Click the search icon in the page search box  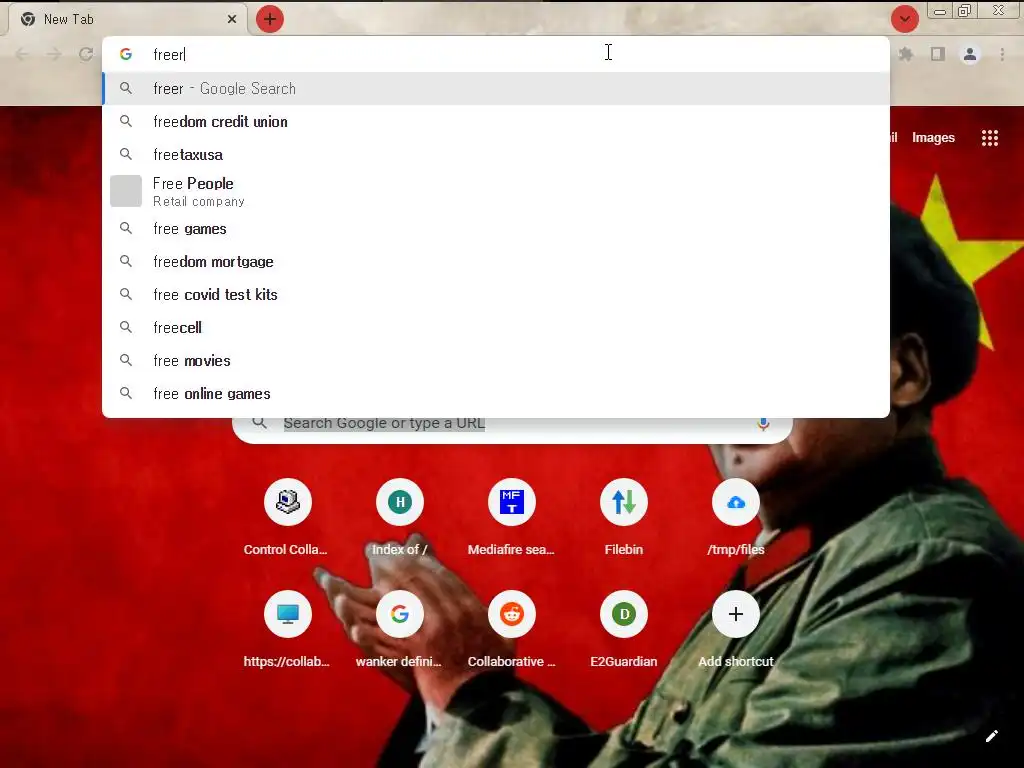[x=259, y=423]
